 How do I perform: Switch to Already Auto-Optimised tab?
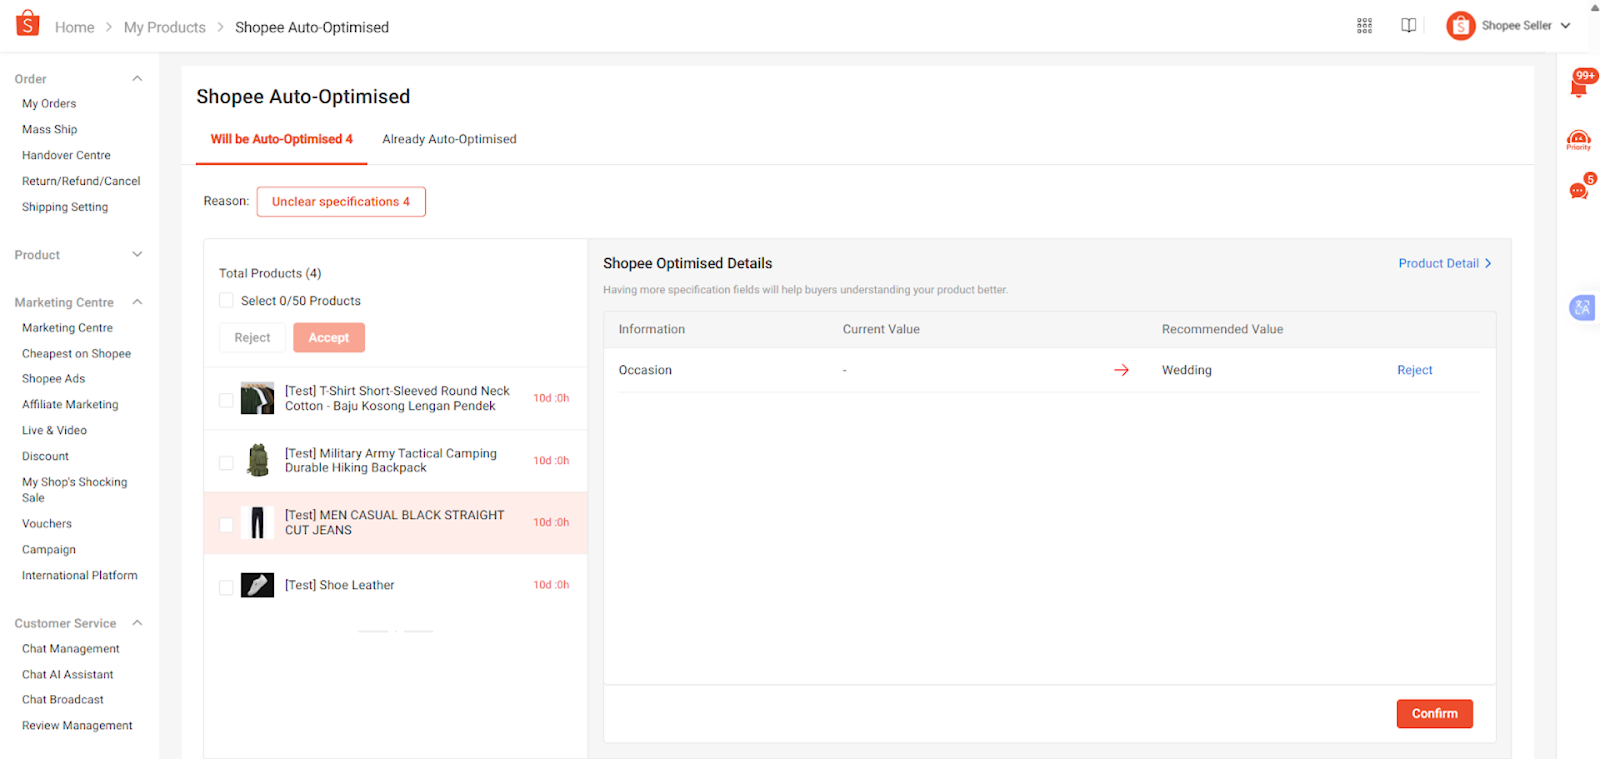[449, 139]
